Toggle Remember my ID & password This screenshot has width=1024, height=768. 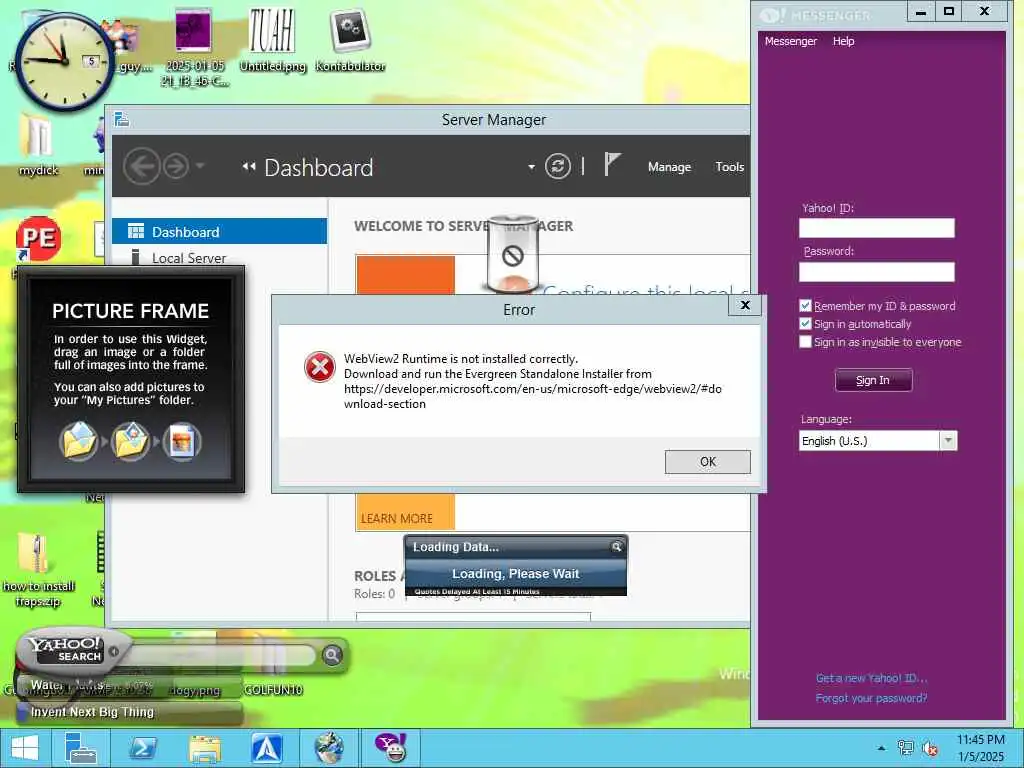pyautogui.click(x=805, y=306)
